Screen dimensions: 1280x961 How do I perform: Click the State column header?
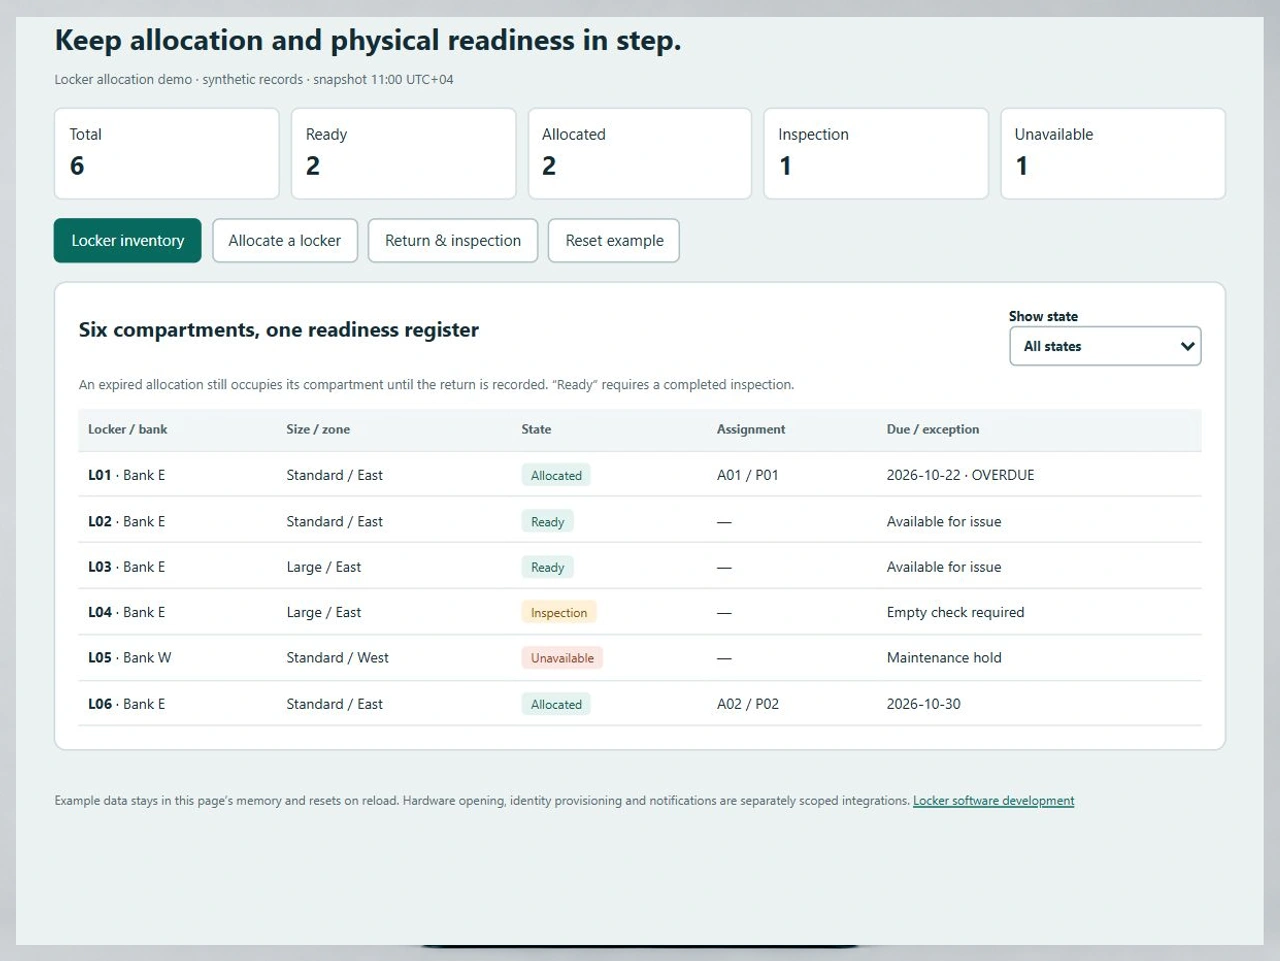tap(536, 429)
